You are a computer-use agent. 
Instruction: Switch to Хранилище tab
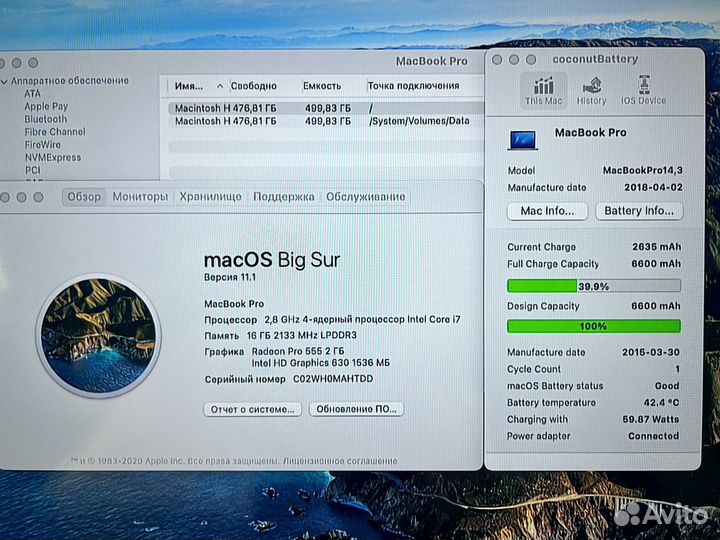click(210, 197)
